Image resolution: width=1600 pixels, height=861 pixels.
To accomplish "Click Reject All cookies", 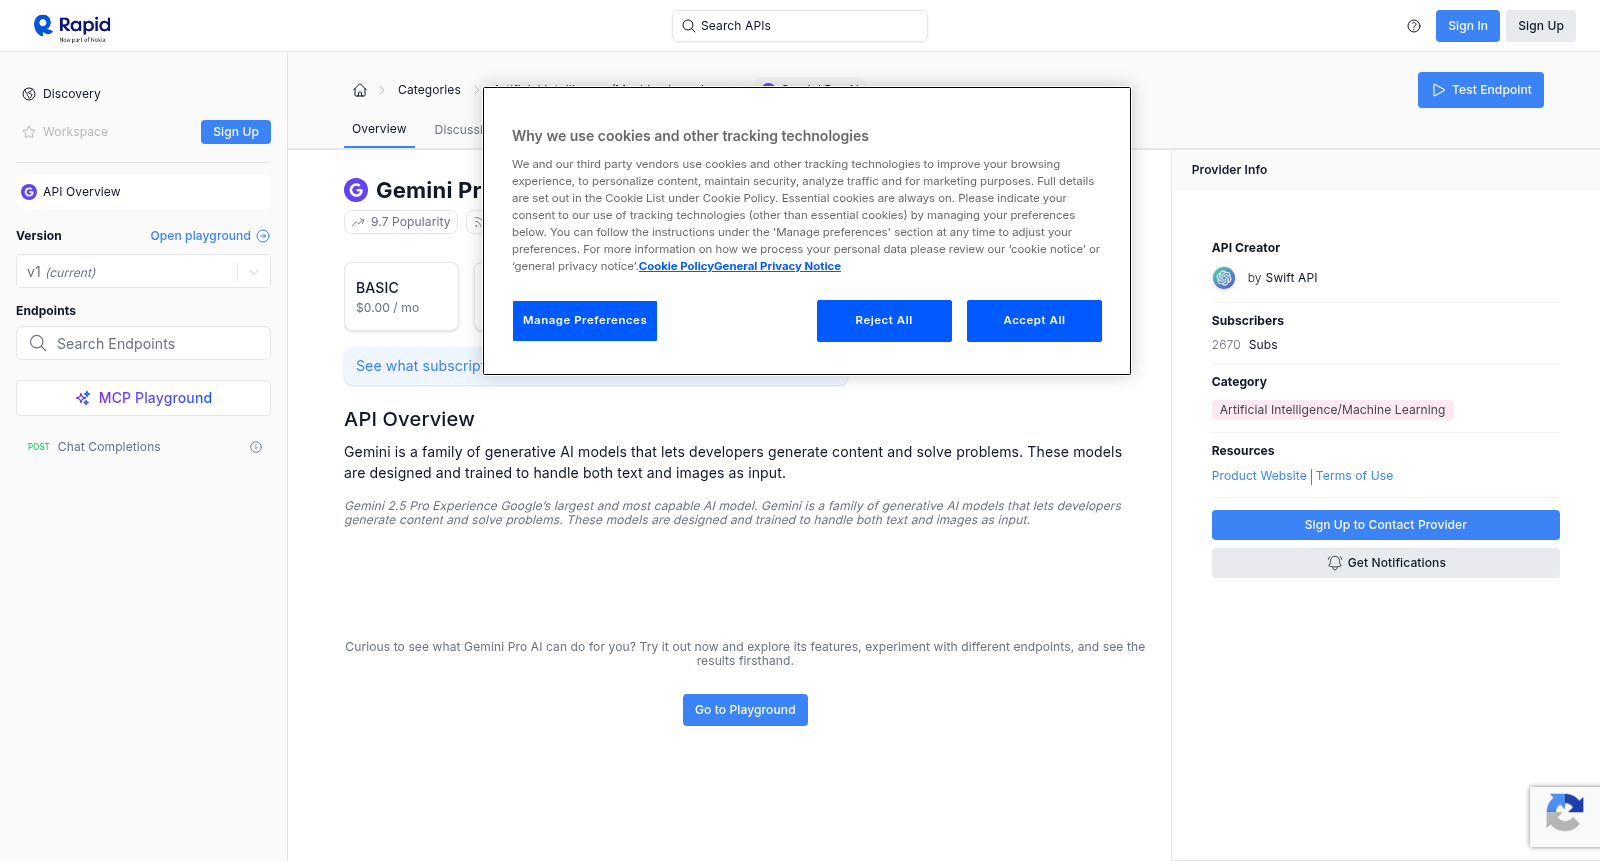I will point(884,321).
